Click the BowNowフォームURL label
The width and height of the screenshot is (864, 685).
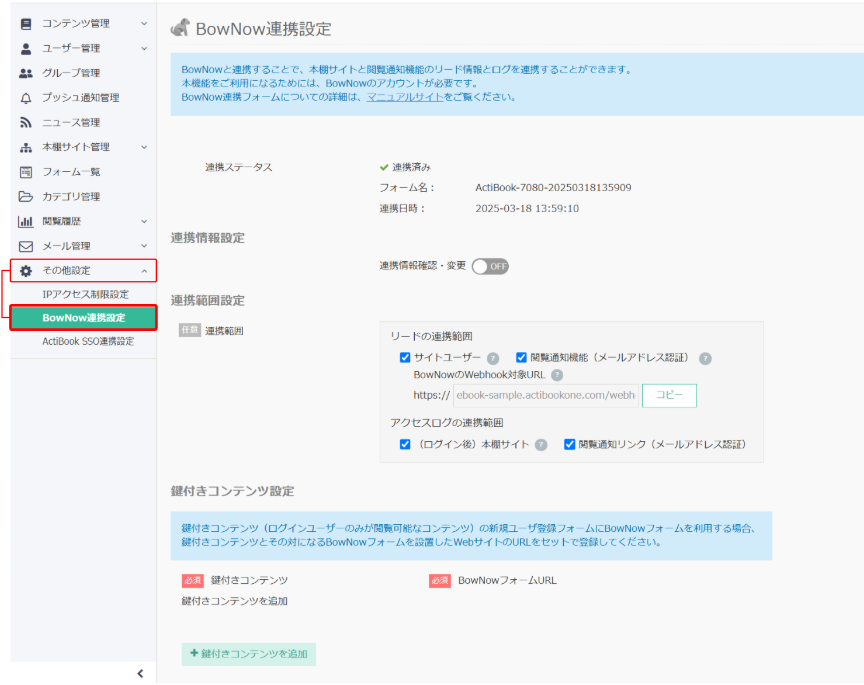point(507,580)
